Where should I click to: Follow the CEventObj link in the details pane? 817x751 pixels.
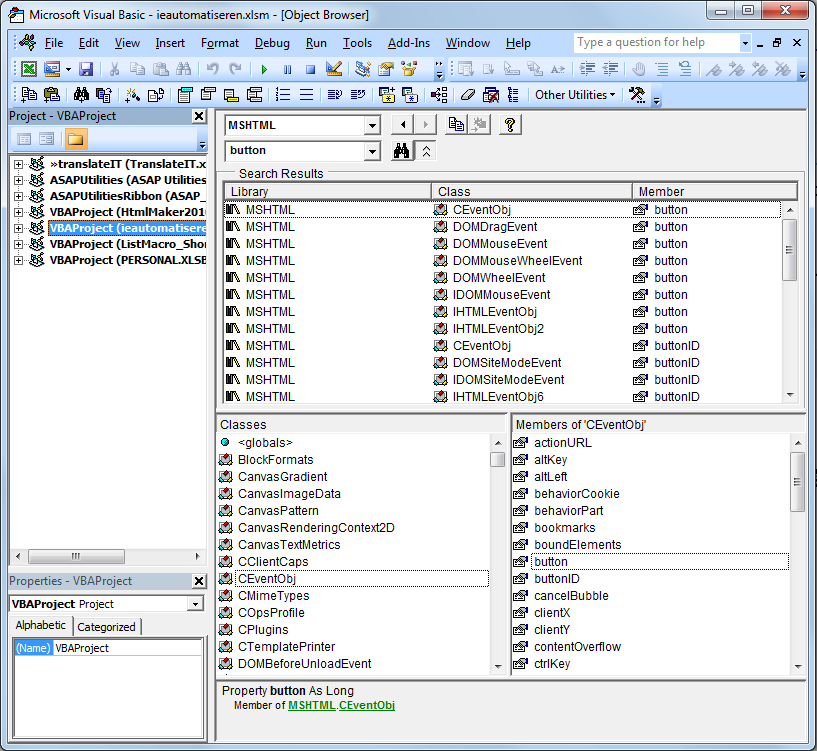pyautogui.click(x=367, y=706)
